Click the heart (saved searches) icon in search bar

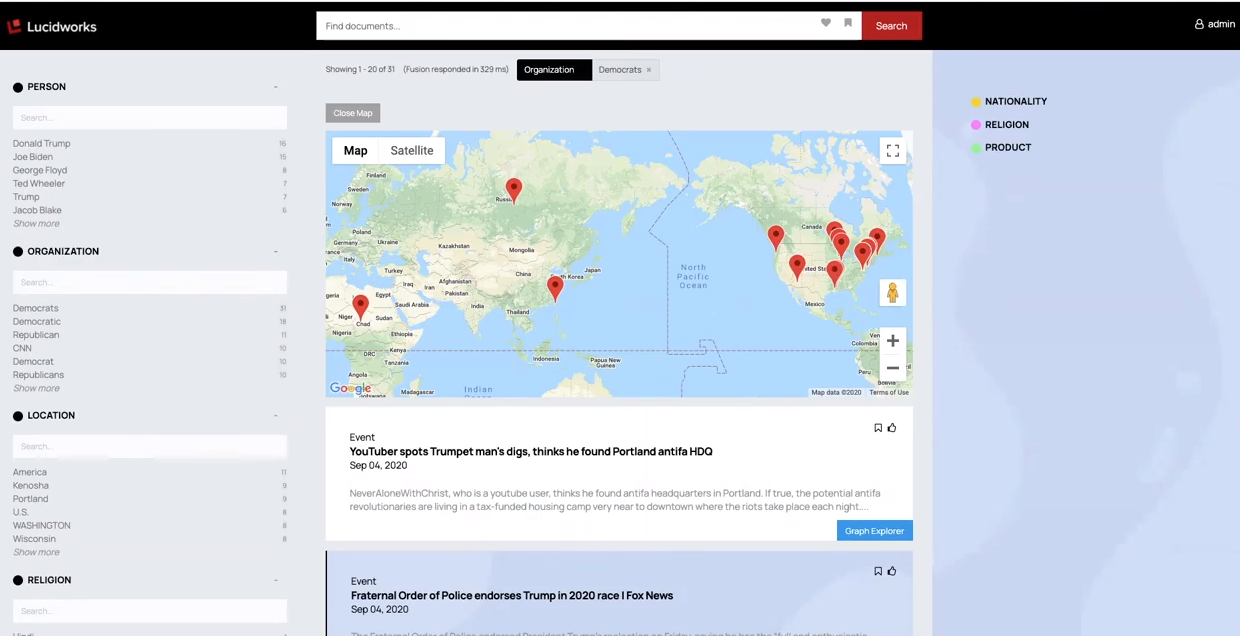[825, 23]
